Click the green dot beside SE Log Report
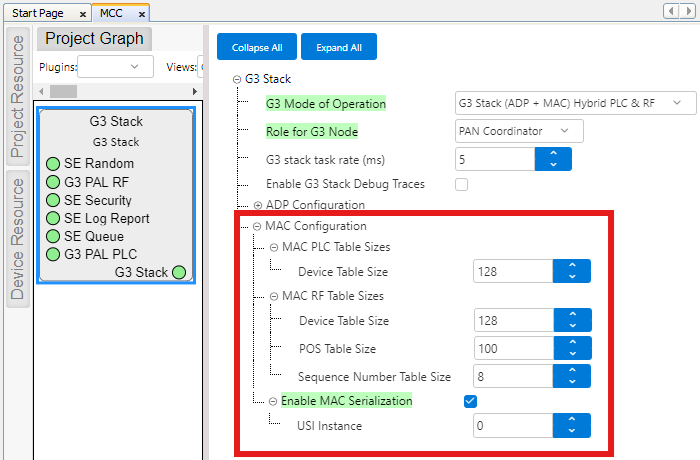The image size is (700, 460). click(53, 218)
